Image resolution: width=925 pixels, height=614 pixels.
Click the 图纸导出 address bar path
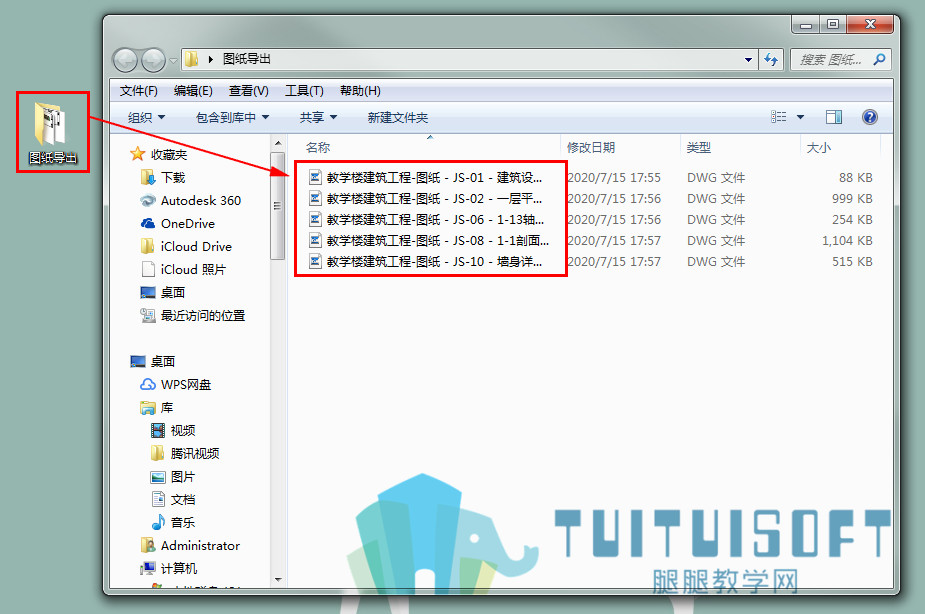click(247, 59)
